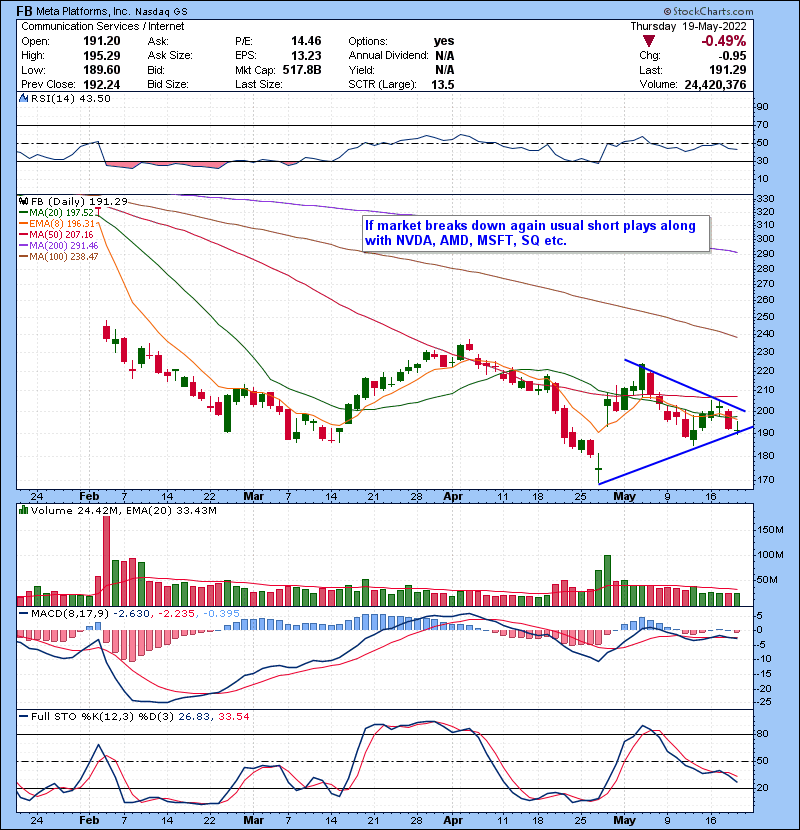Viewport: 800px width, 830px height.
Task: Click the blue short plays annotation box
Action: pos(536,233)
